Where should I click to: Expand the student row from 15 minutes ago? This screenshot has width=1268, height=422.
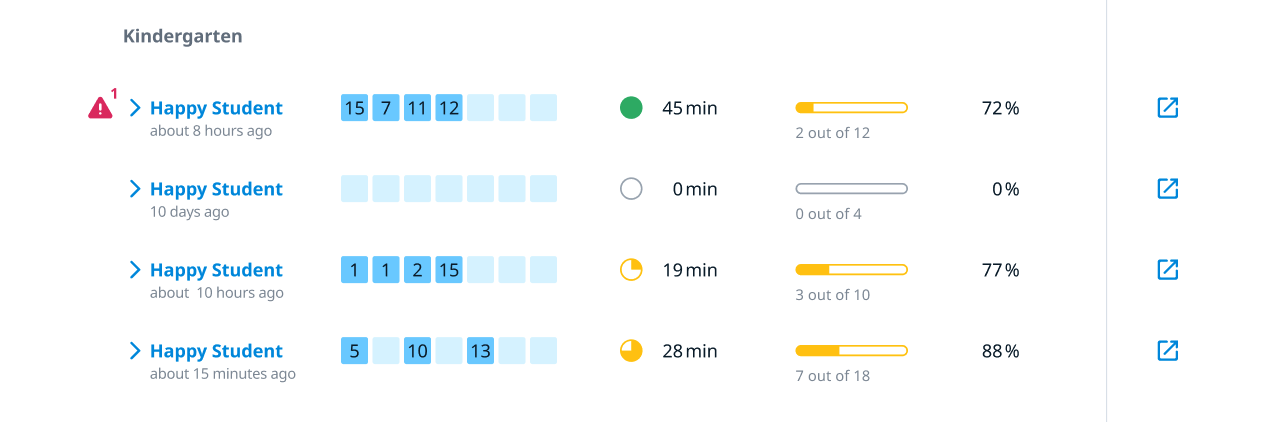click(135, 351)
